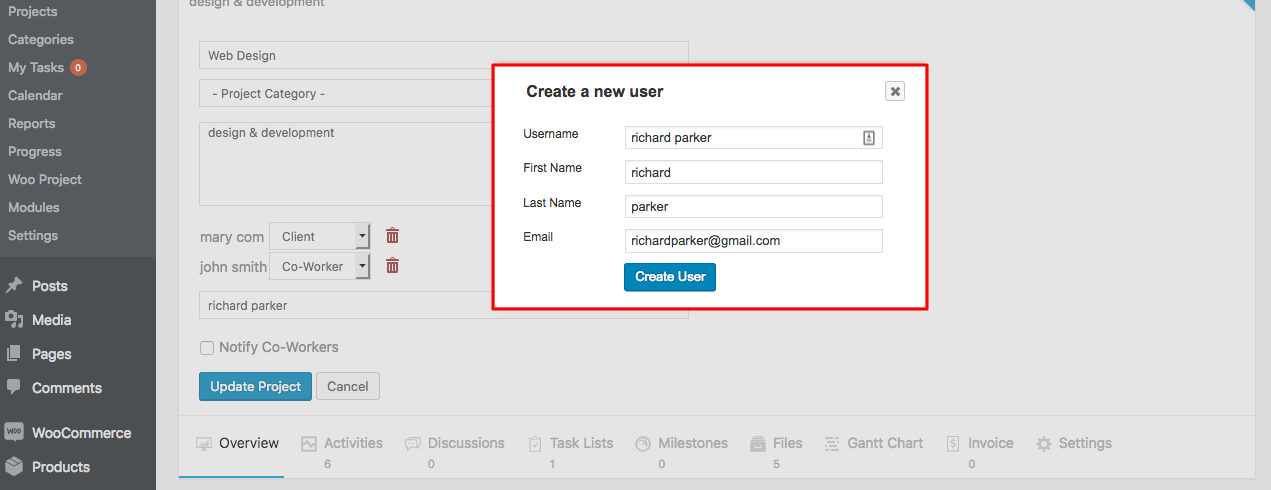Focus the Email input field
The width and height of the screenshot is (1271, 490).
click(753, 241)
